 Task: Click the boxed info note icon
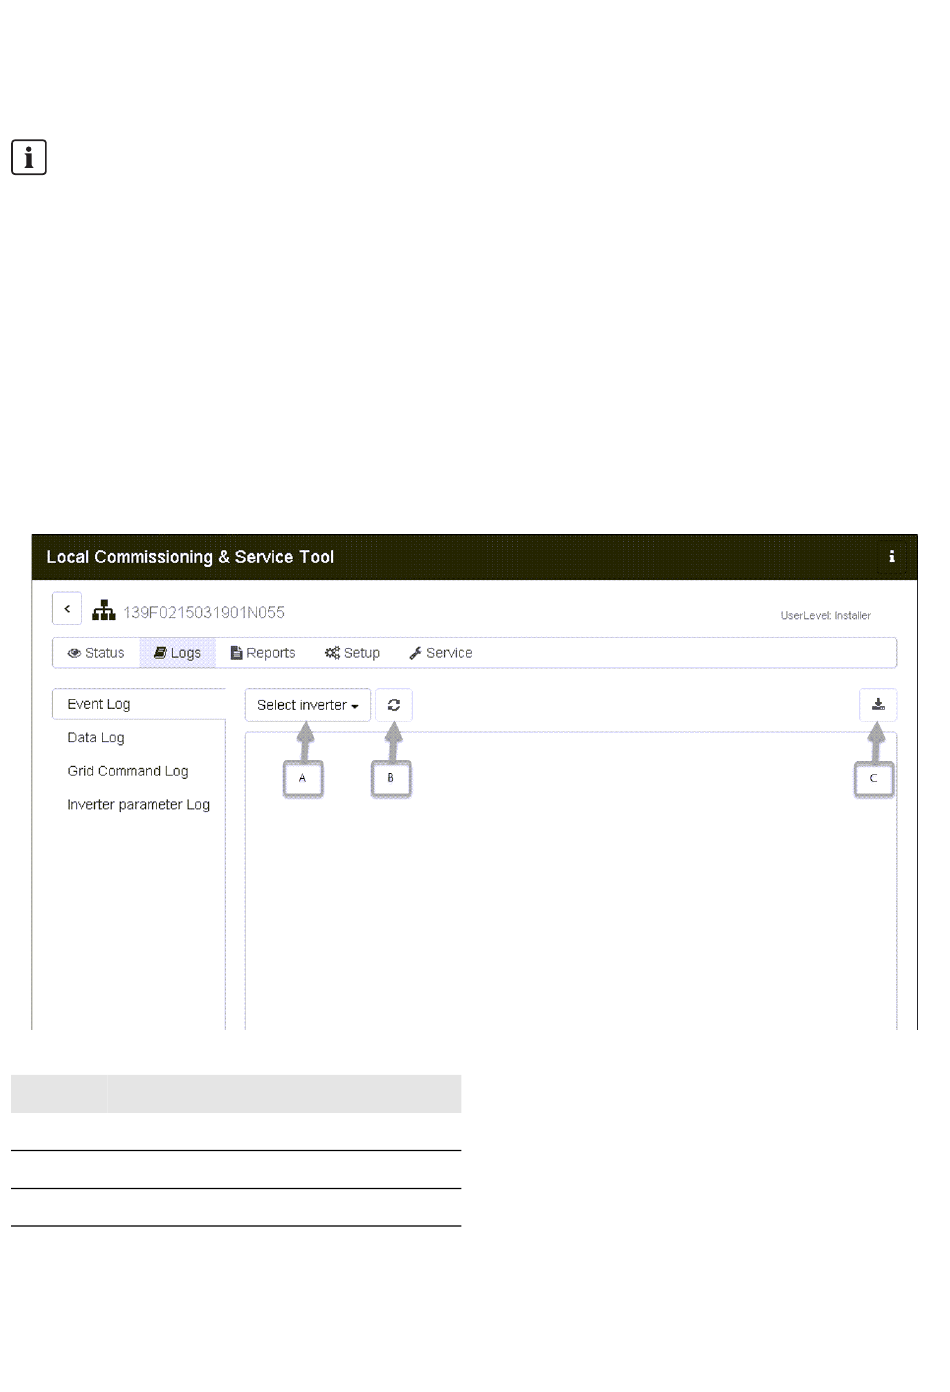(x=29, y=158)
